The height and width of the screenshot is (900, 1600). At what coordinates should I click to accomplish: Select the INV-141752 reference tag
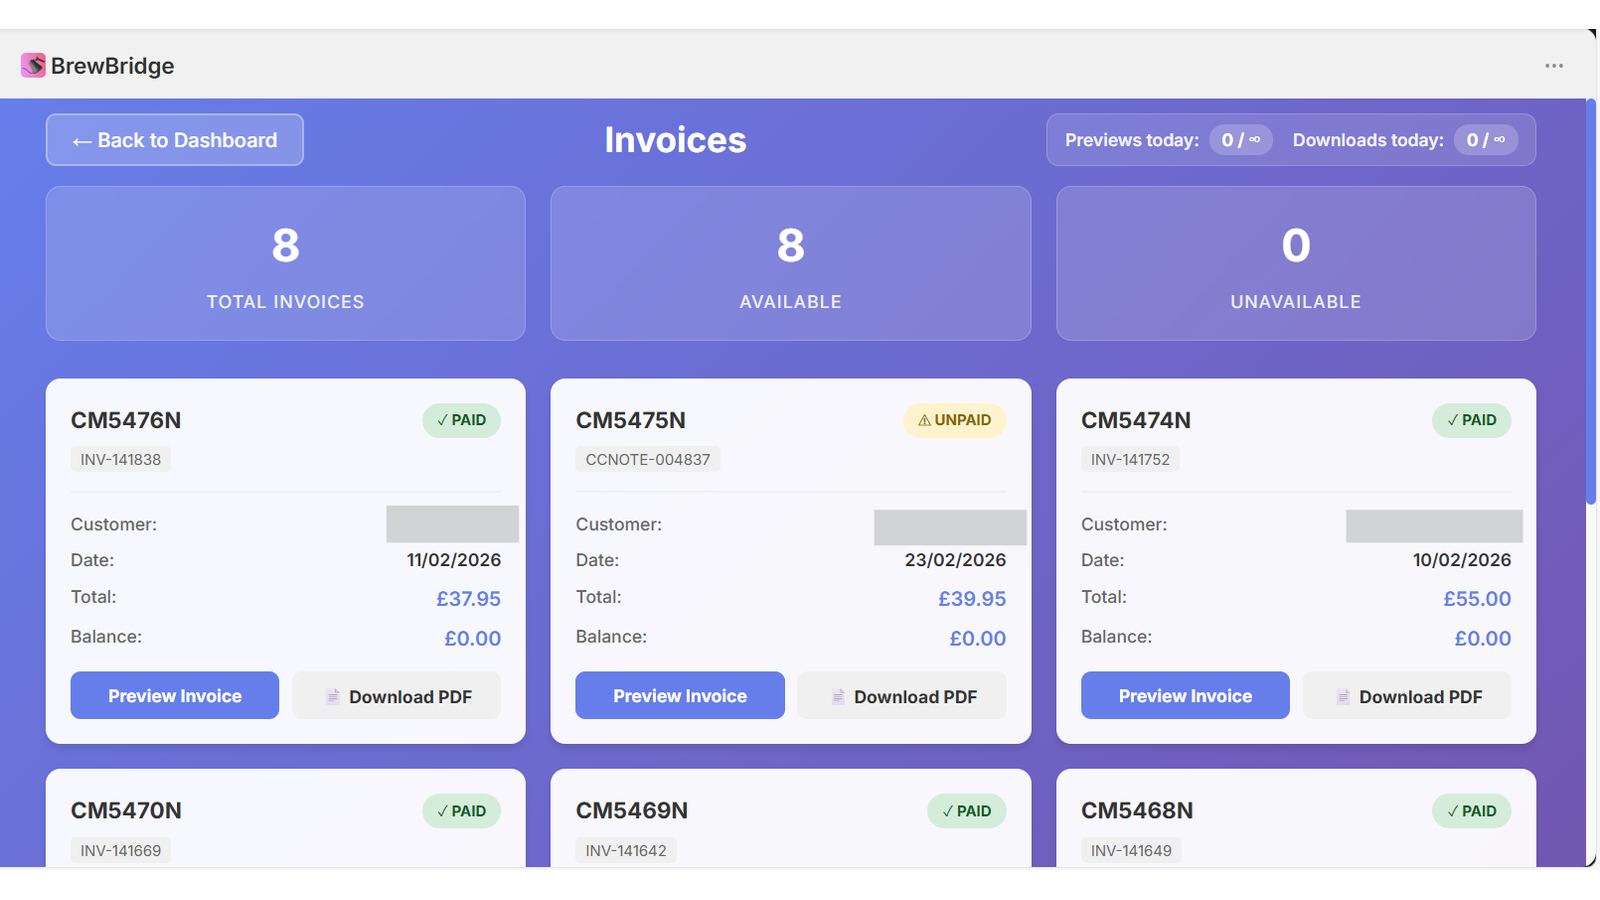pos(1130,460)
